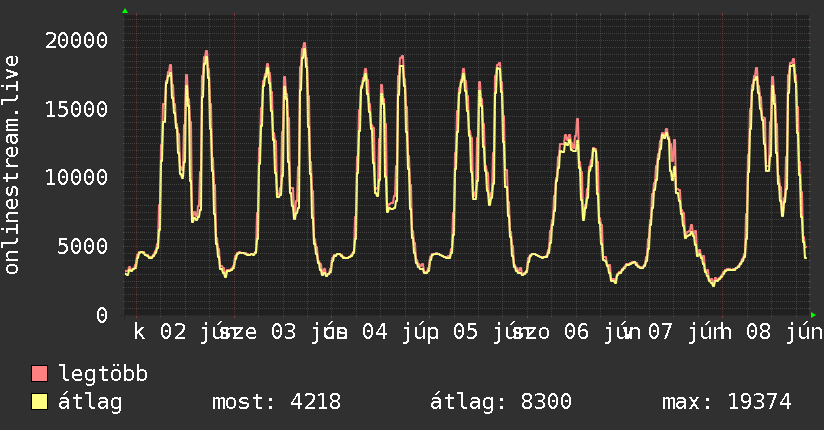The image size is (824, 430).
Task: Click the 03 date label on x-axis
Action: [x=283, y=332]
